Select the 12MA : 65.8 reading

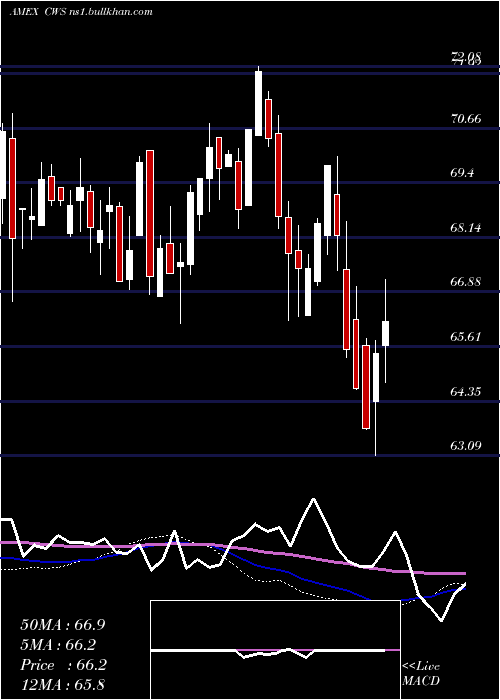[x=63, y=684]
